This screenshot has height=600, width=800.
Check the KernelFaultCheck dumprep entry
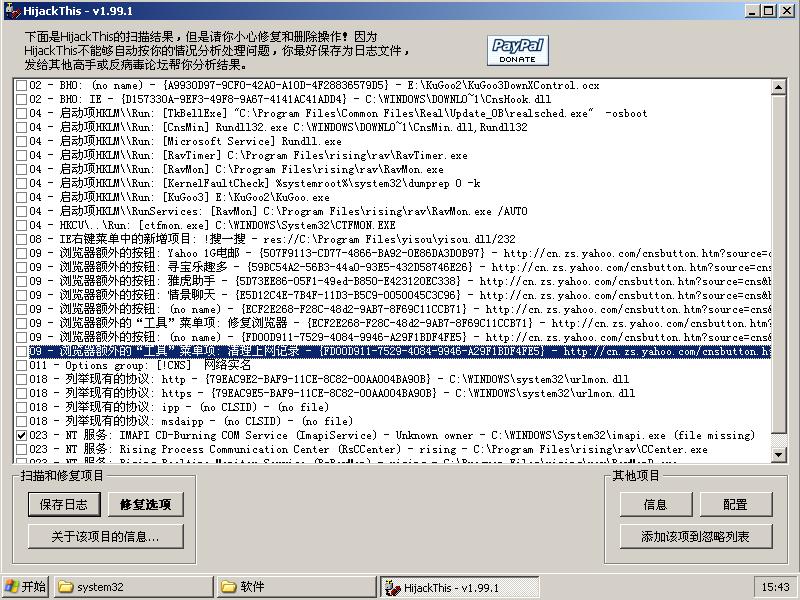coord(21,183)
